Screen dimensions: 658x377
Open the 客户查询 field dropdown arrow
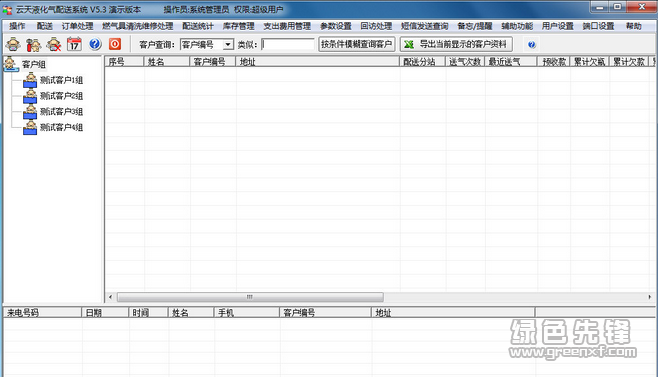tap(228, 45)
